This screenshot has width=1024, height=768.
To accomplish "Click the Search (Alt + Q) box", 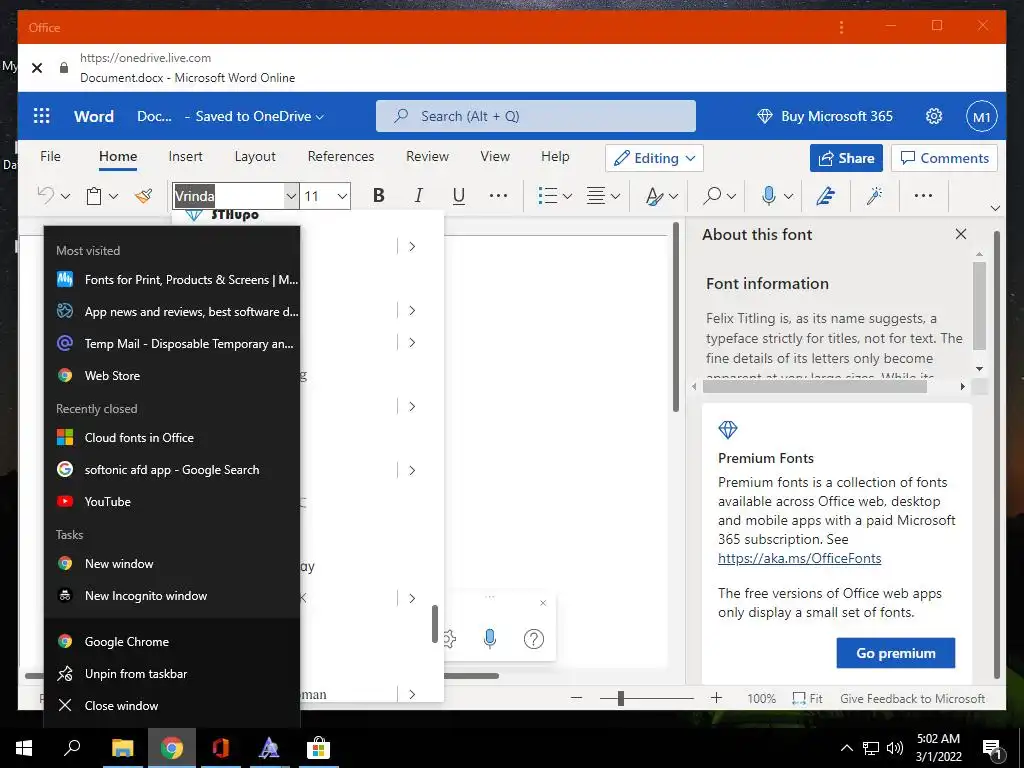I will point(536,116).
